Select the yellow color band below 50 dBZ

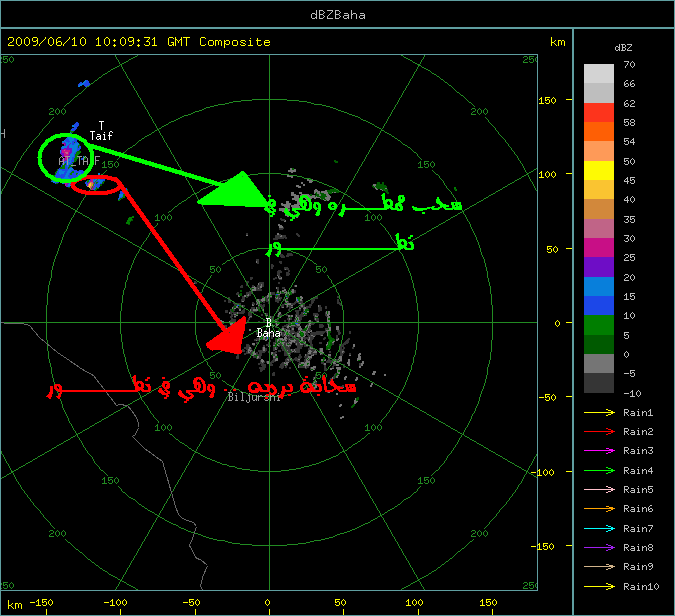[x=599, y=170]
